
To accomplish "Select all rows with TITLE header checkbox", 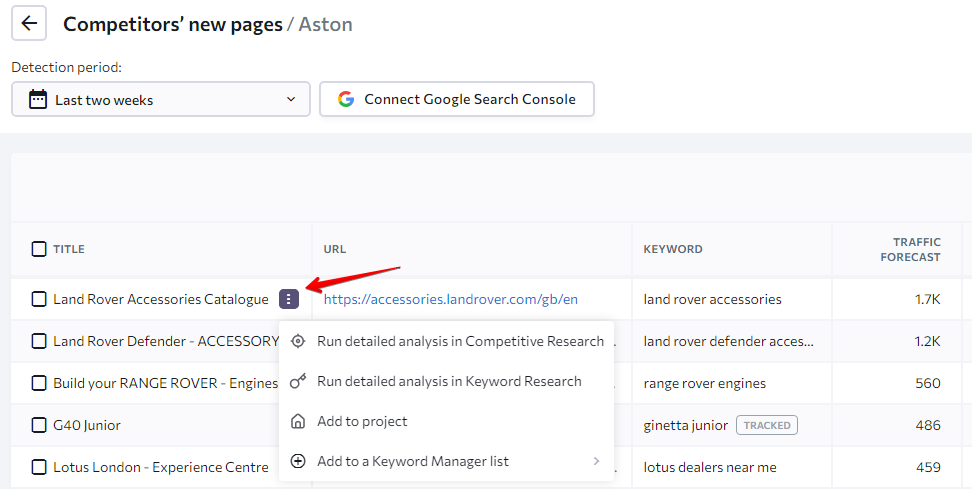I will point(38,249).
